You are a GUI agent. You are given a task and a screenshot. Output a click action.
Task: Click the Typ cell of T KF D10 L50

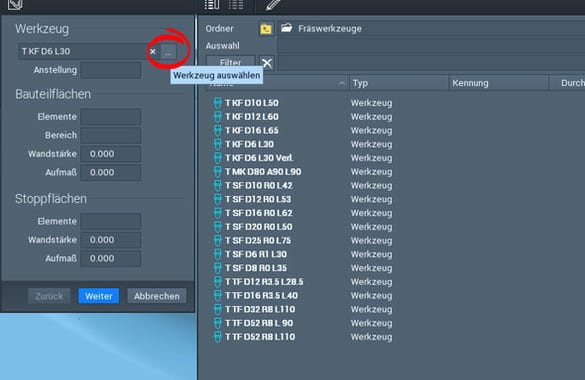(x=371, y=103)
